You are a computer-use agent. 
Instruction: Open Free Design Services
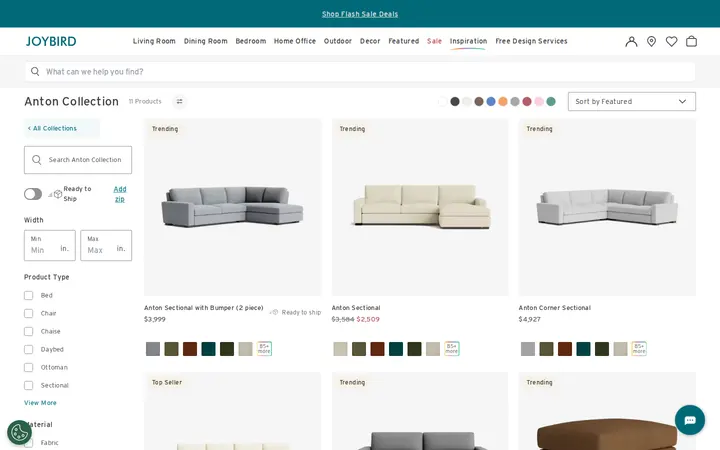click(x=531, y=41)
